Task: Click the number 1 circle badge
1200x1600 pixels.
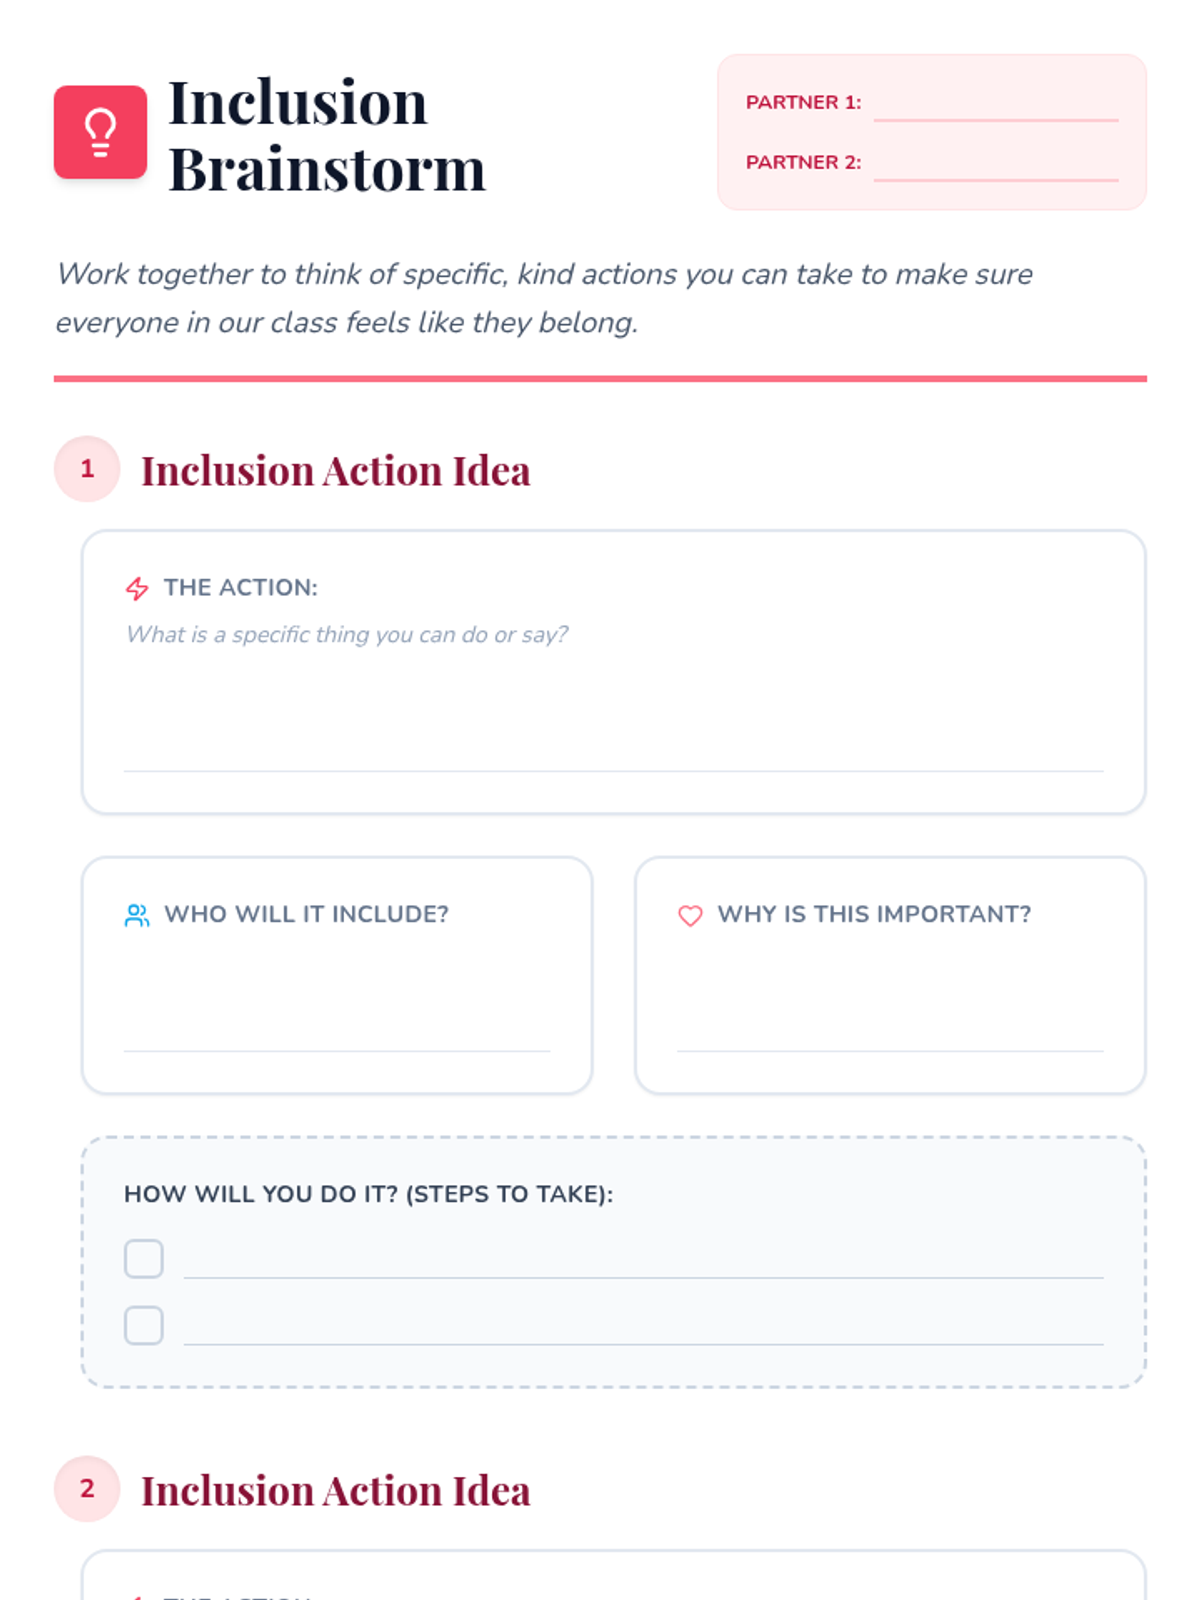Action: [87, 469]
